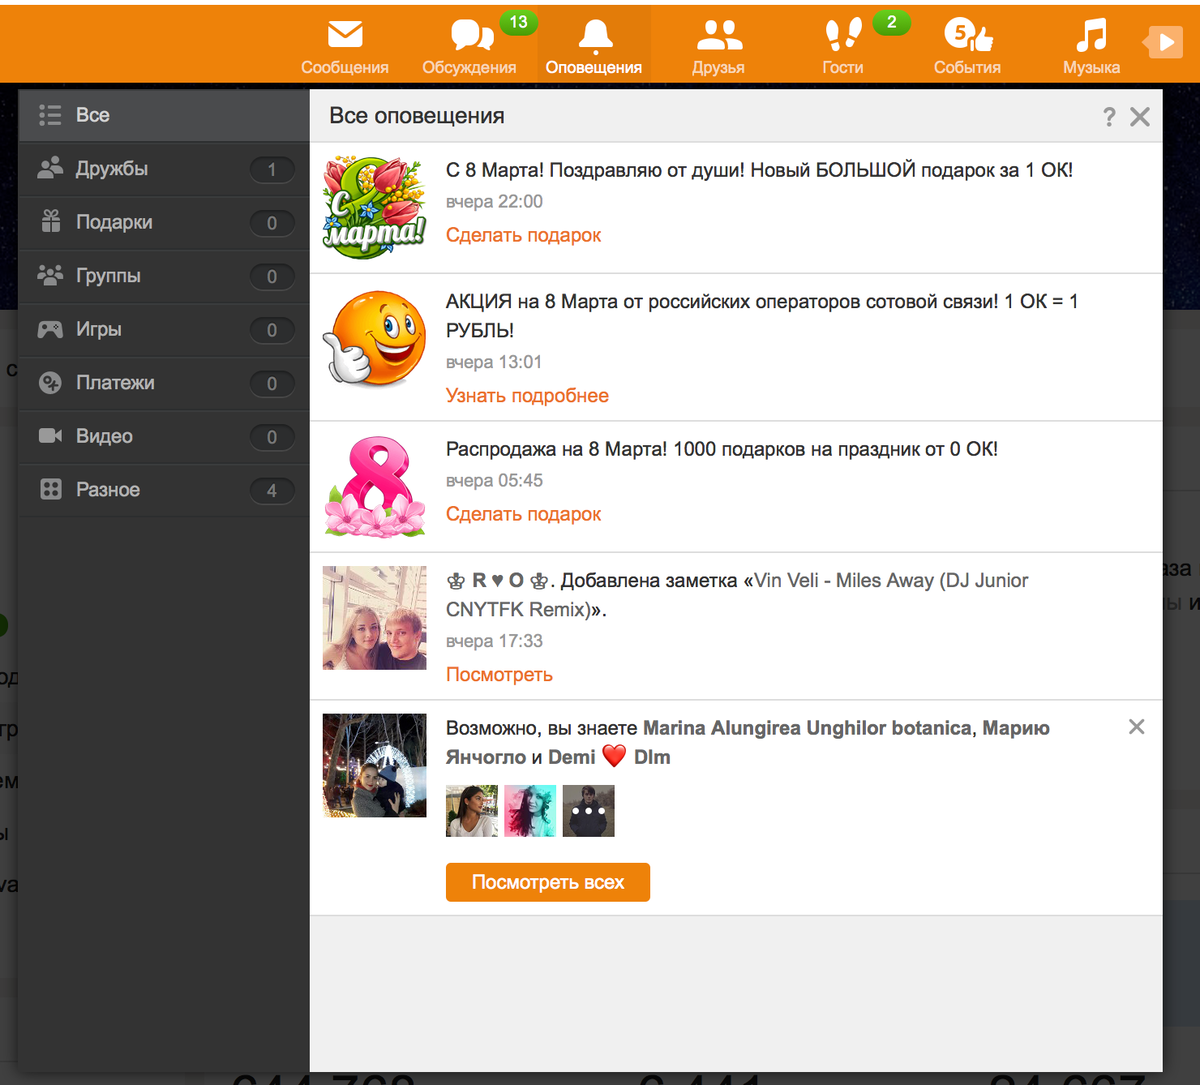The image size is (1200, 1085).
Task: Open the Сообщения envelope icon
Action: 345,36
